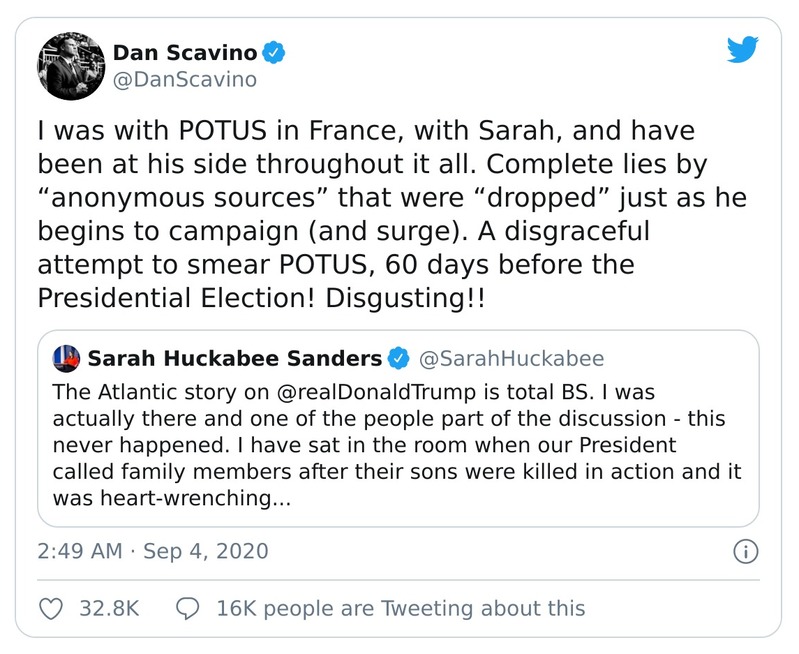This screenshot has height=654, width=799.
Task: Click Sarah Huckabee Sanders' verified badge
Action: [x=397, y=358]
